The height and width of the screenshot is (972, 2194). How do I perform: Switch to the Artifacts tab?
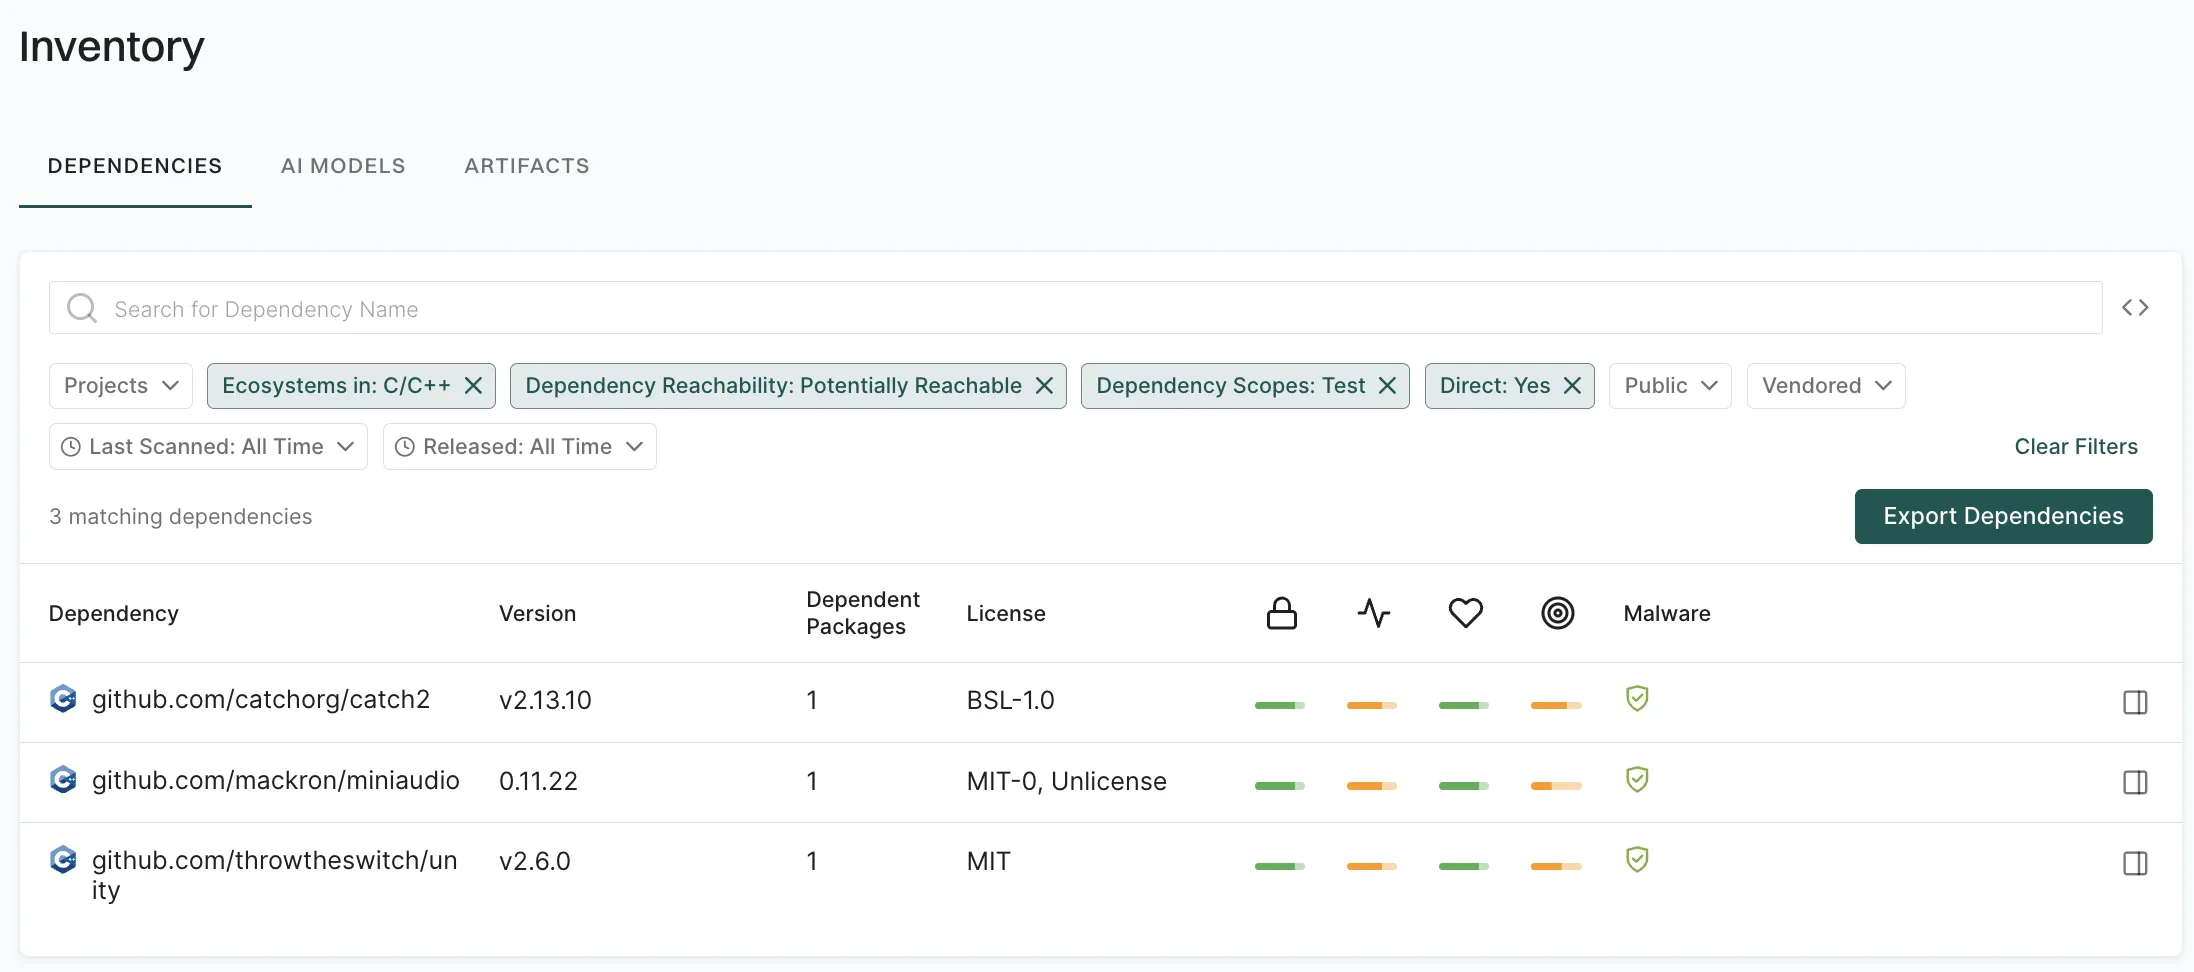point(526,165)
